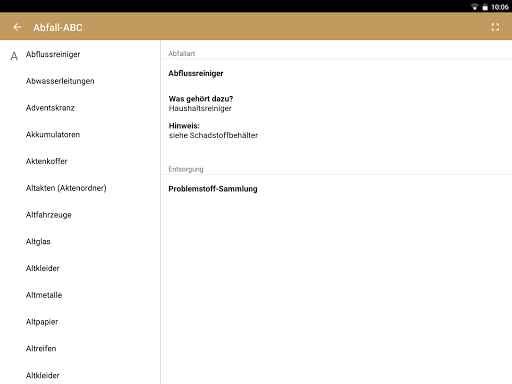Tap the battery status icon
The width and height of the screenshot is (512, 384).
tap(485, 7)
